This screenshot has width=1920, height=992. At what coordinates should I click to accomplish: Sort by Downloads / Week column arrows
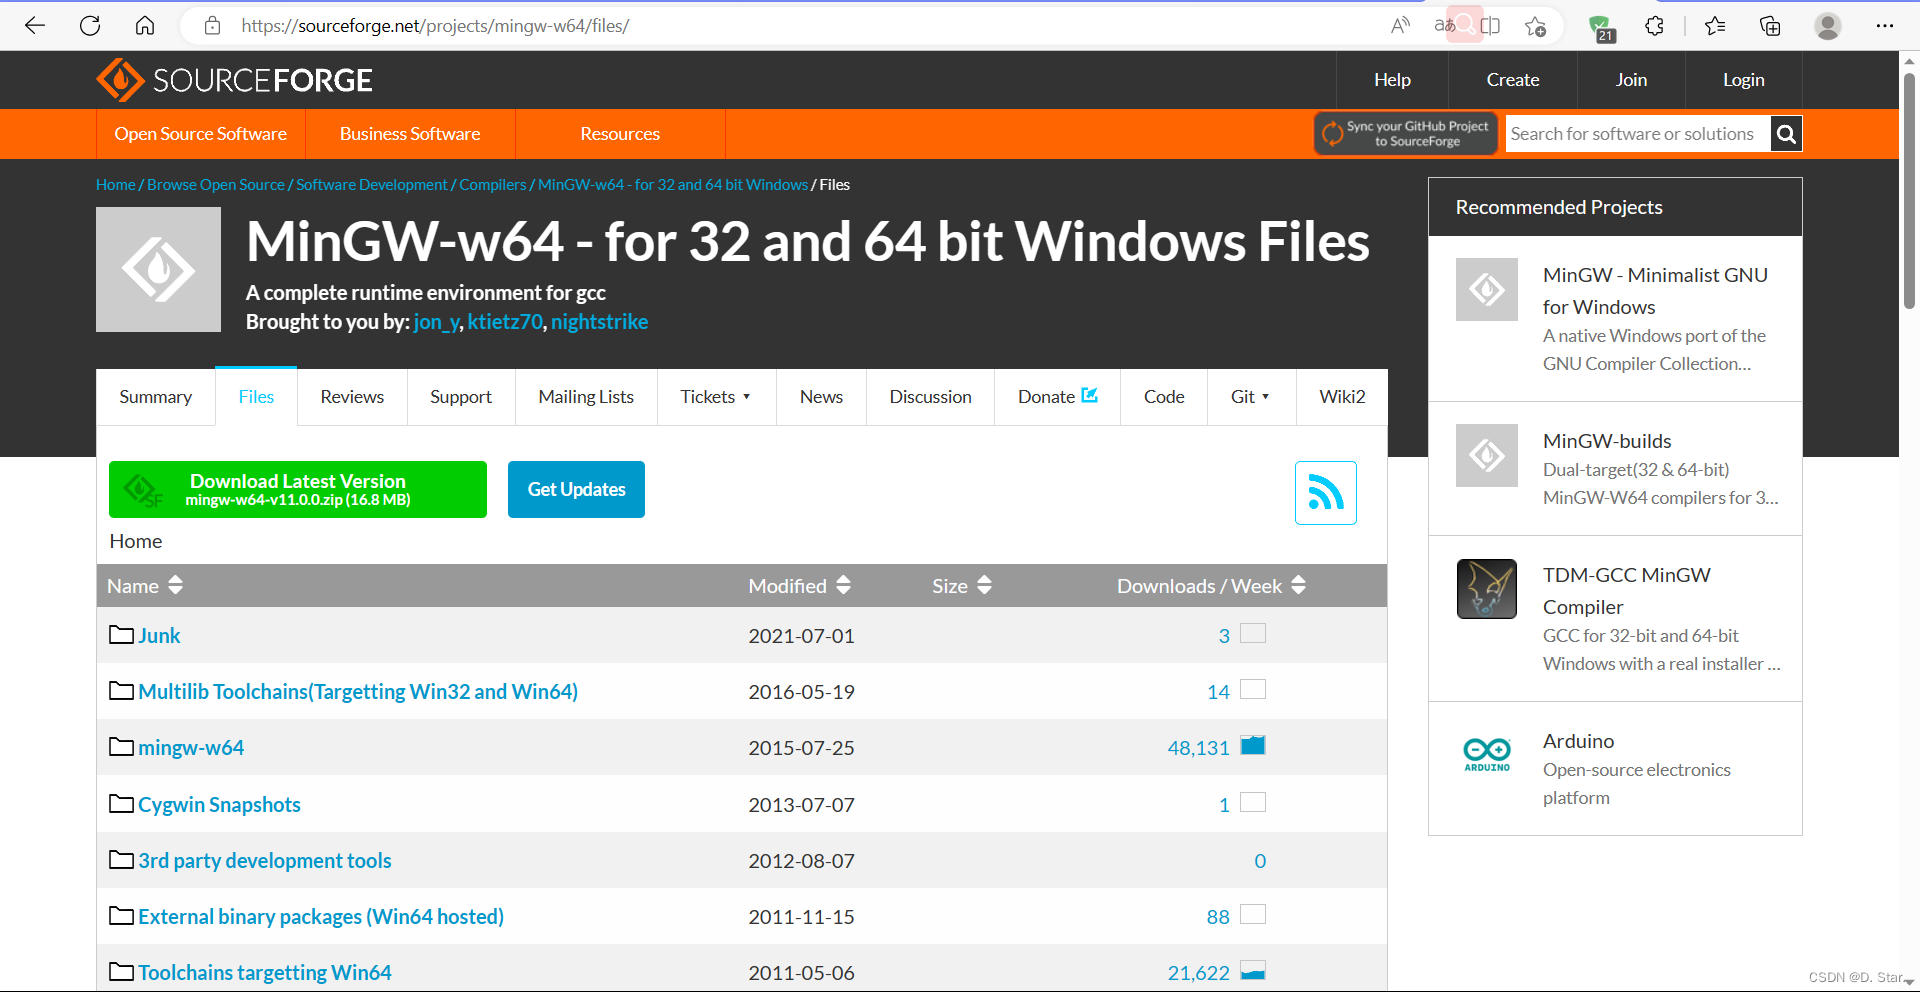click(1299, 585)
